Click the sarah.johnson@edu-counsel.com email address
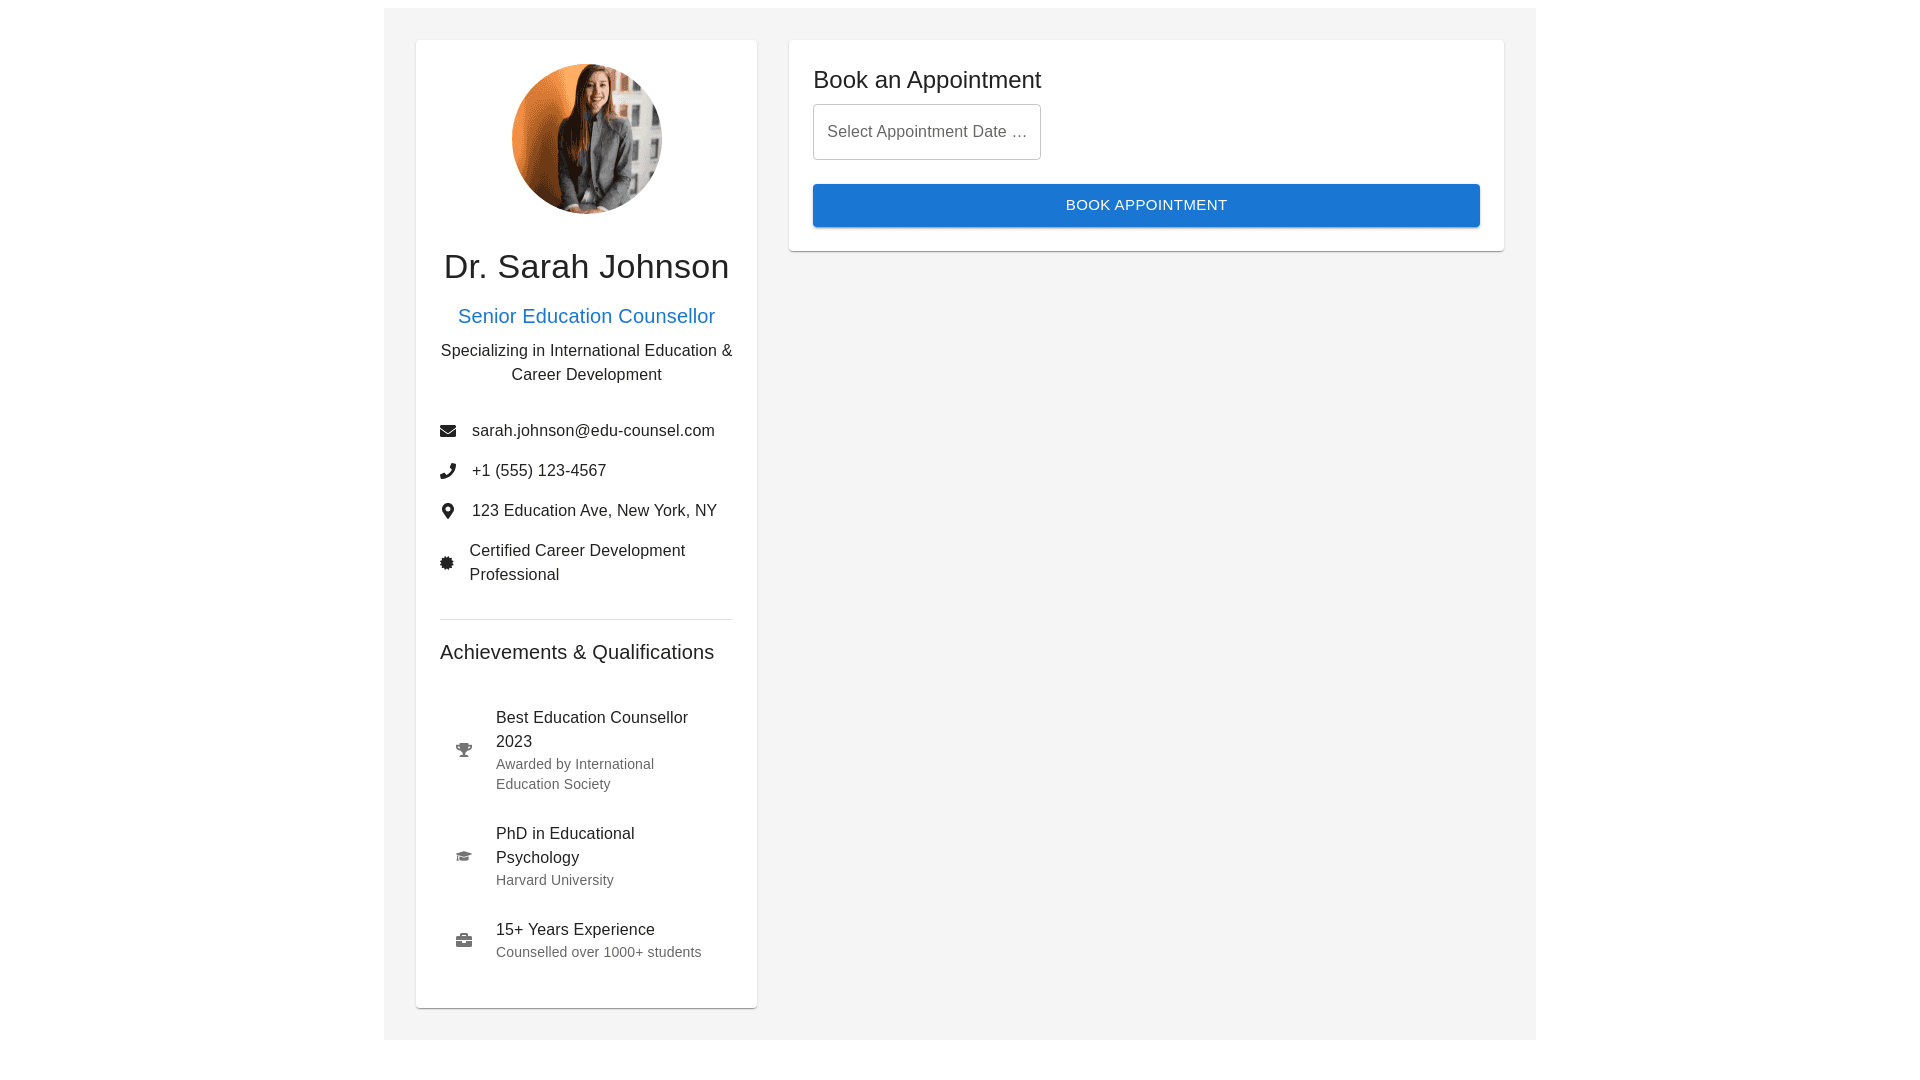The height and width of the screenshot is (1080, 1920). click(x=593, y=431)
